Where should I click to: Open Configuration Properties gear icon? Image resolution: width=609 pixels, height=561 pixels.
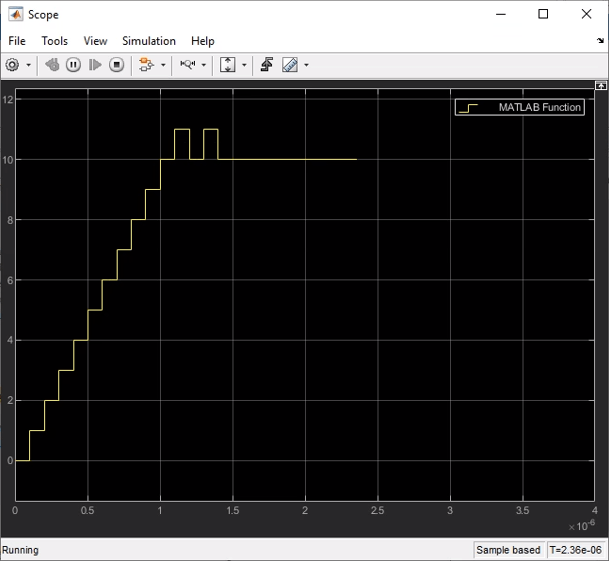pos(13,65)
